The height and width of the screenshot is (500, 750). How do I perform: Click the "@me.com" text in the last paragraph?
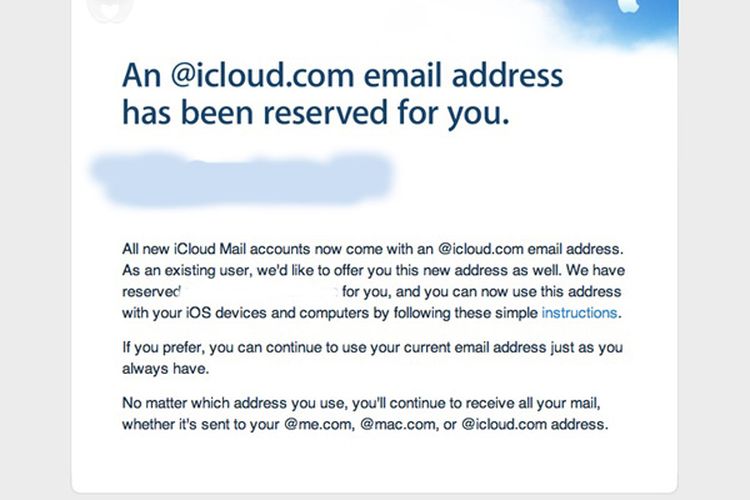[319, 424]
